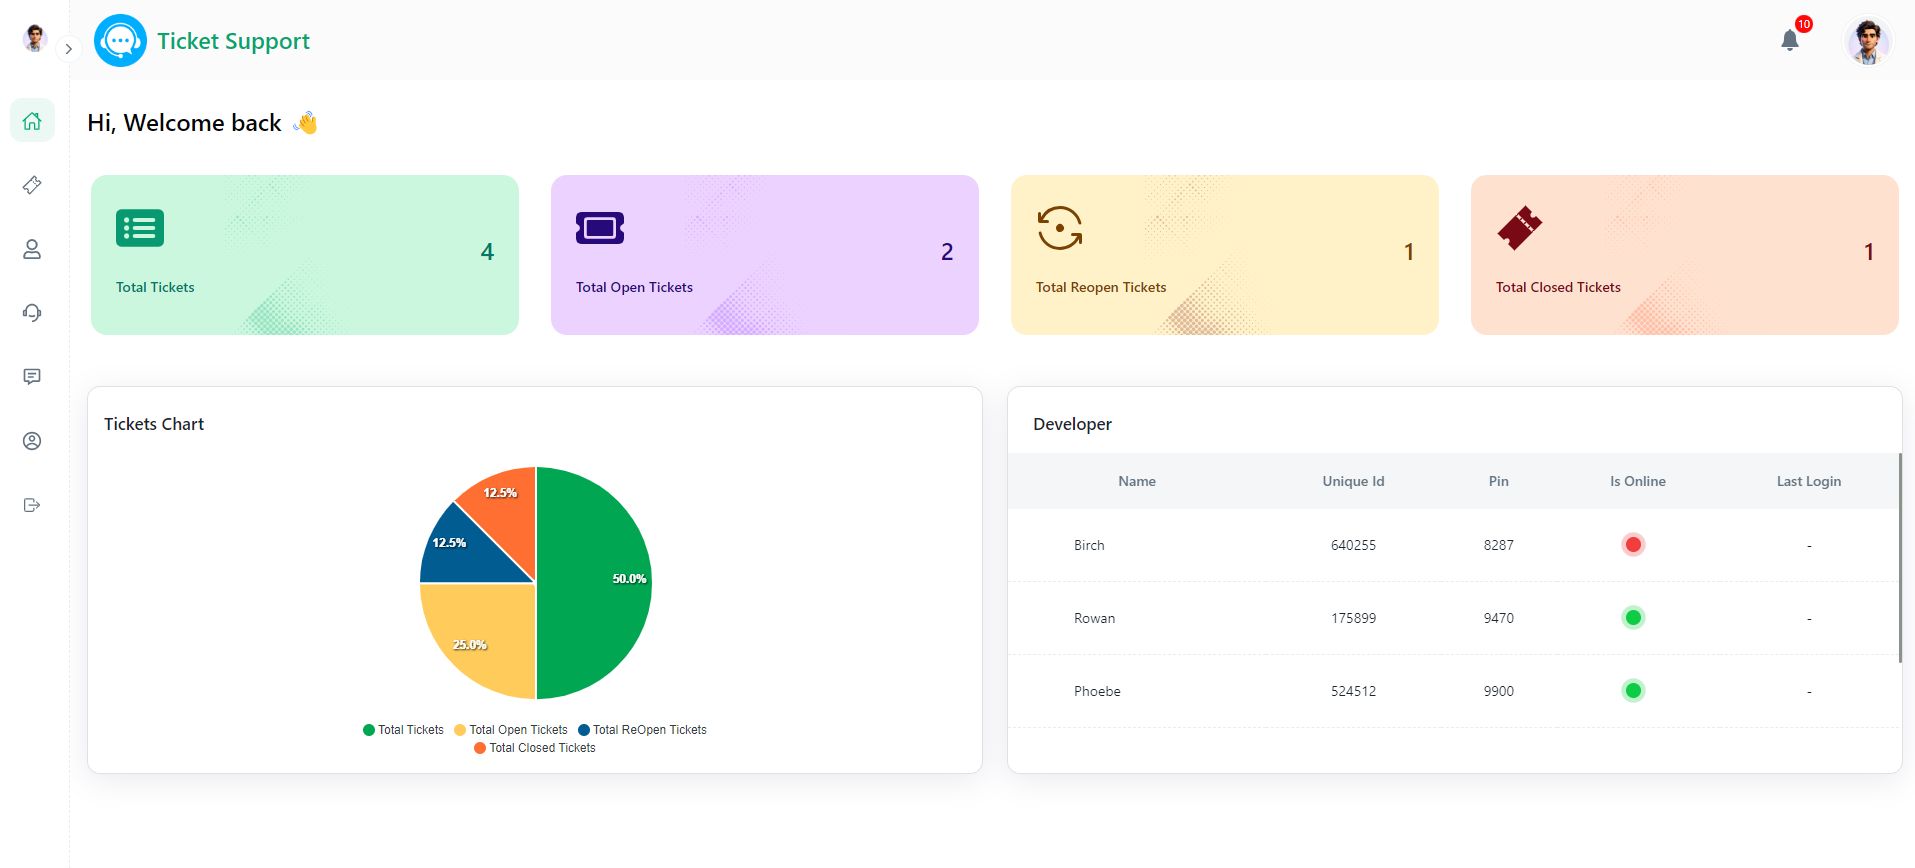The height and width of the screenshot is (868, 1915).
Task: Click the Last Login column header
Action: [x=1809, y=481]
